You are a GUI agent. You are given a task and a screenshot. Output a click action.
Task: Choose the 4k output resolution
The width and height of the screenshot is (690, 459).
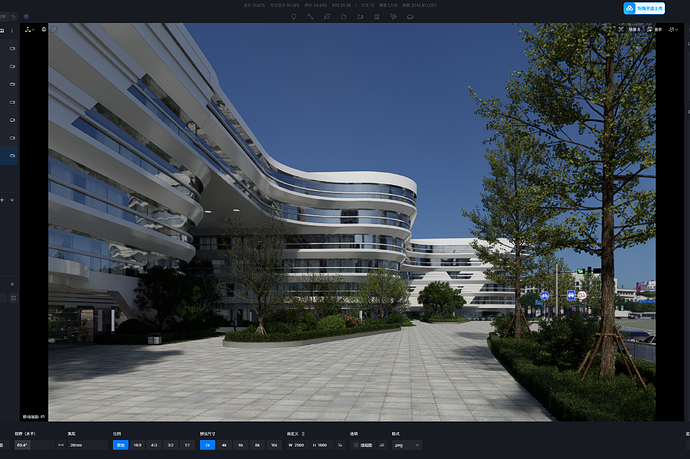[x=224, y=444]
